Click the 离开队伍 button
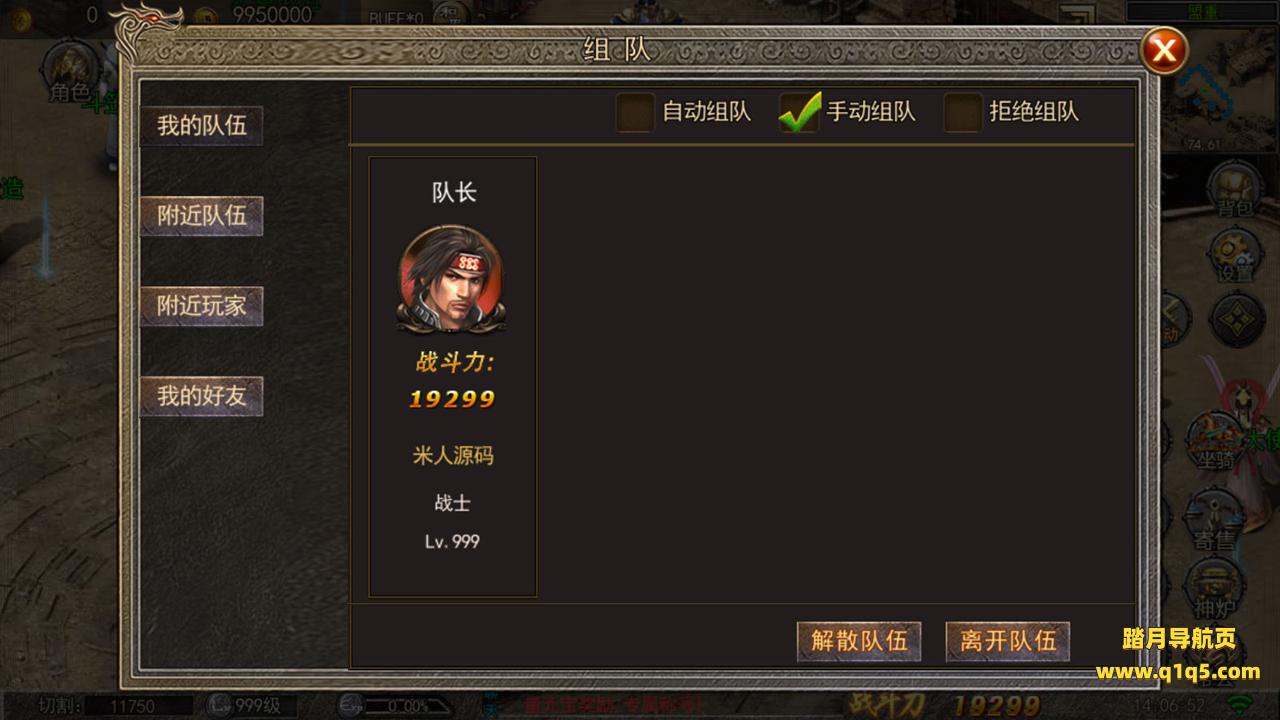Image resolution: width=1280 pixels, height=720 pixels. pos(1008,641)
